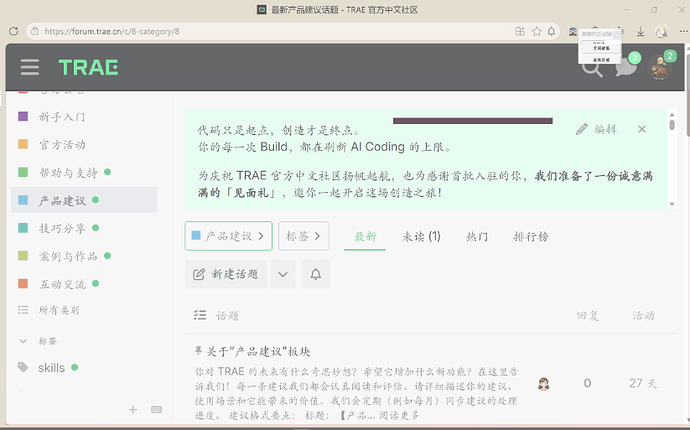Click 阅读更多 in the topic excerpt
The height and width of the screenshot is (430, 690).
click(399, 415)
